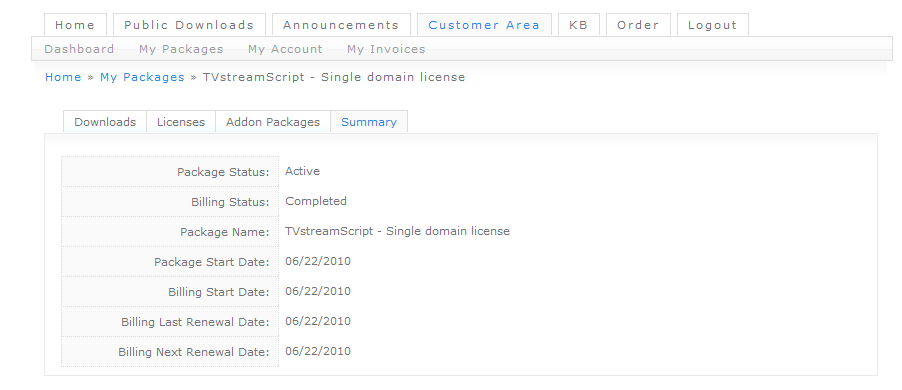Click the Package Status label

[223, 172]
